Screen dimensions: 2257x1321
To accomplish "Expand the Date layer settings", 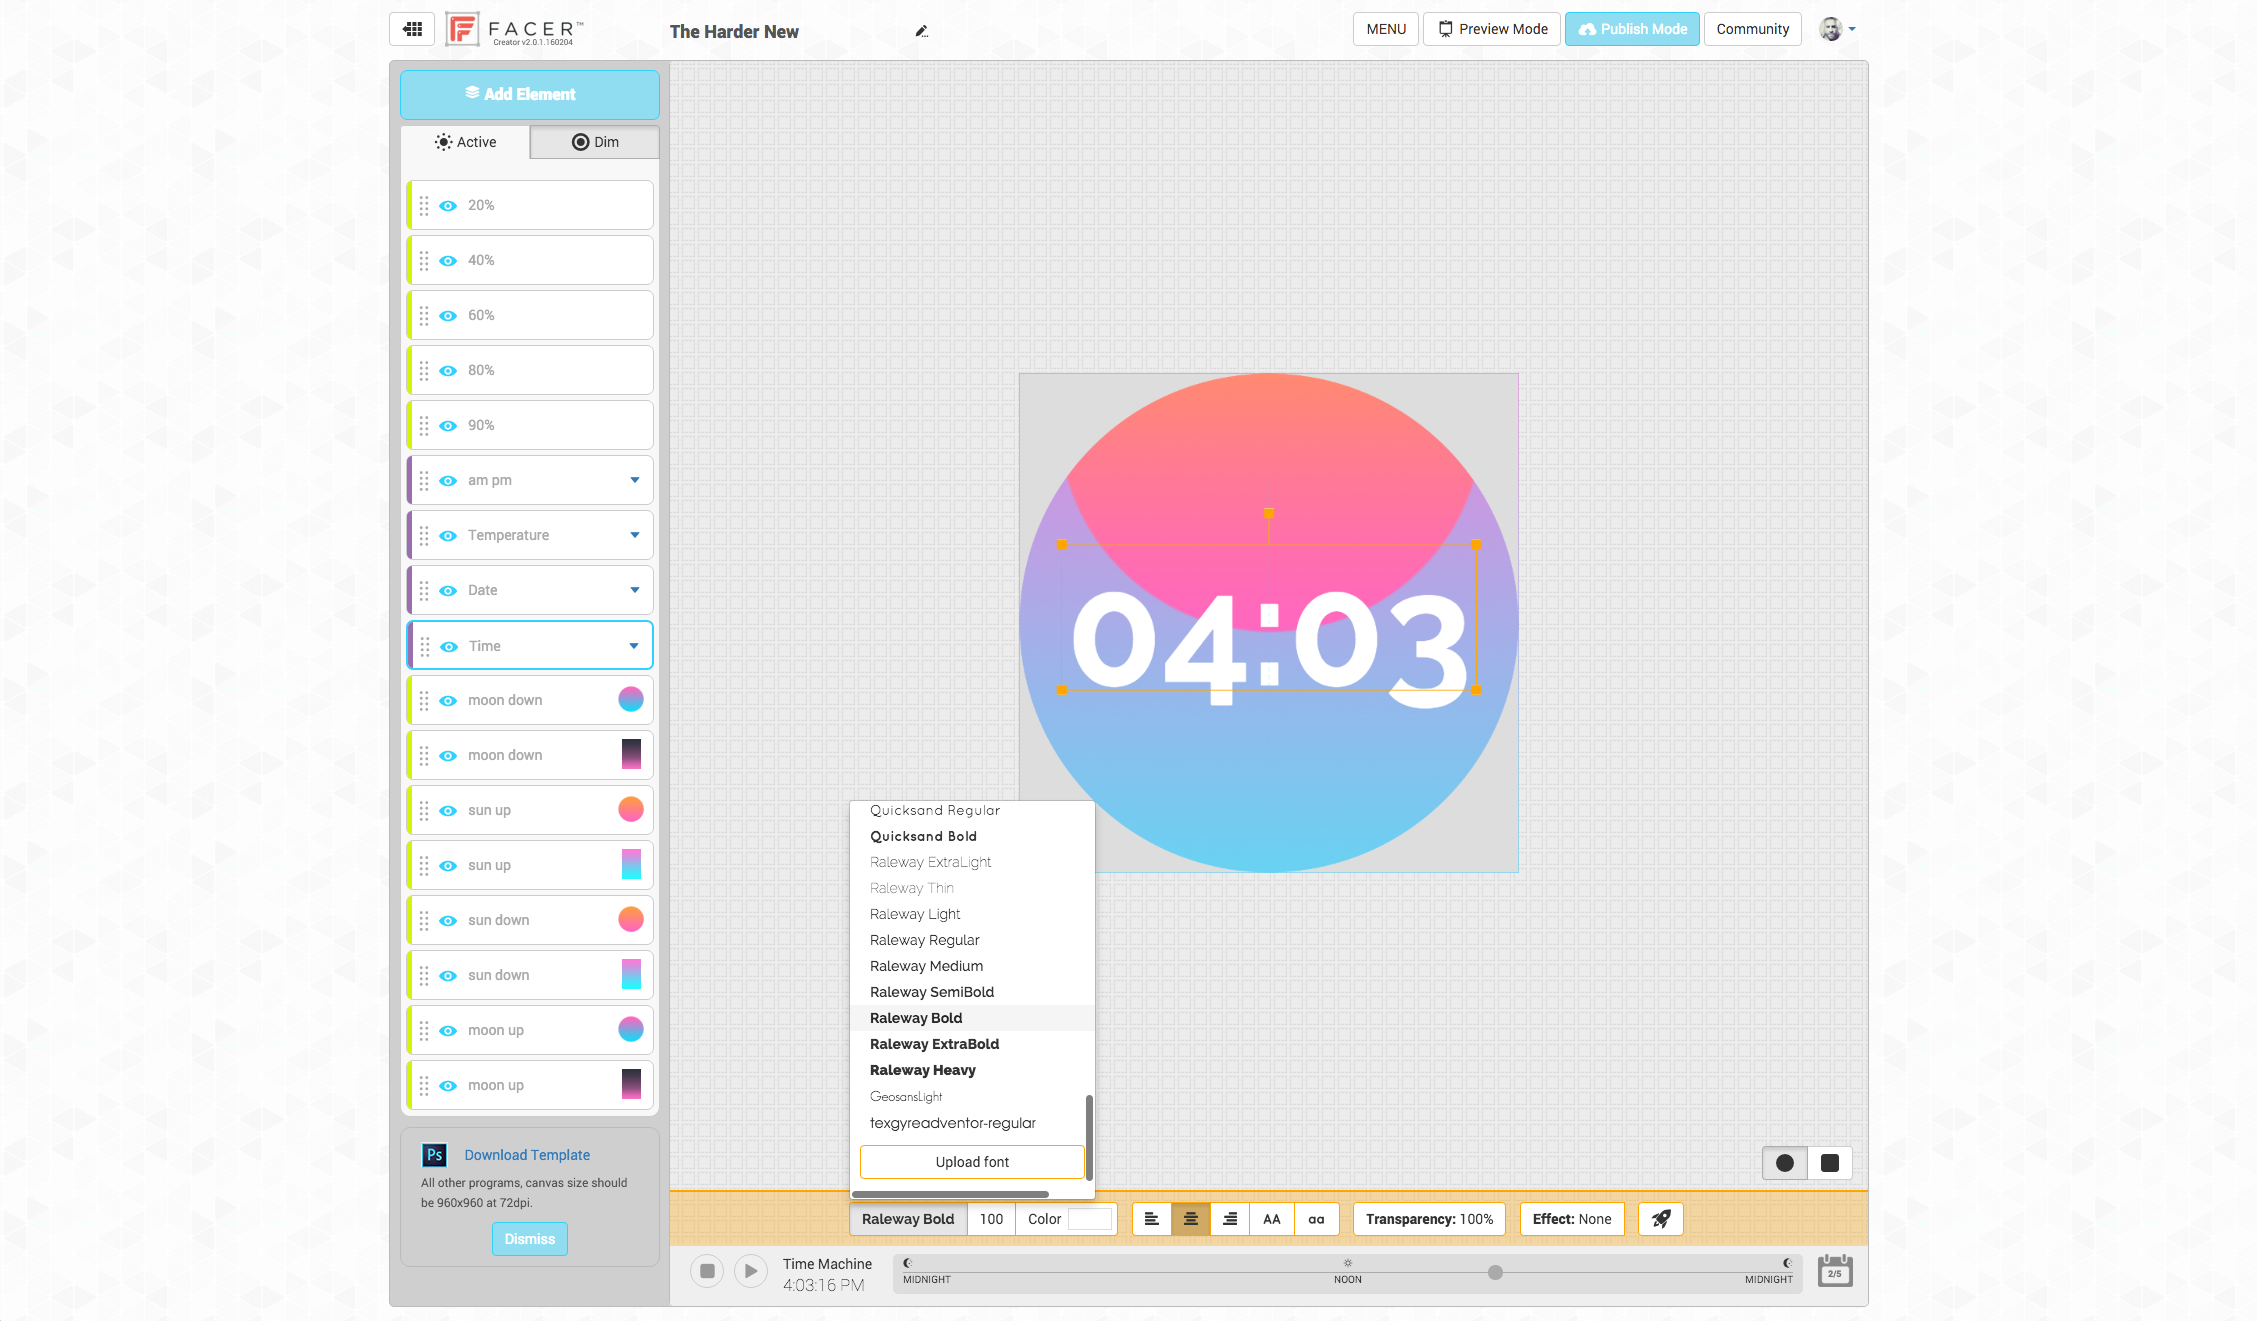I will (634, 590).
